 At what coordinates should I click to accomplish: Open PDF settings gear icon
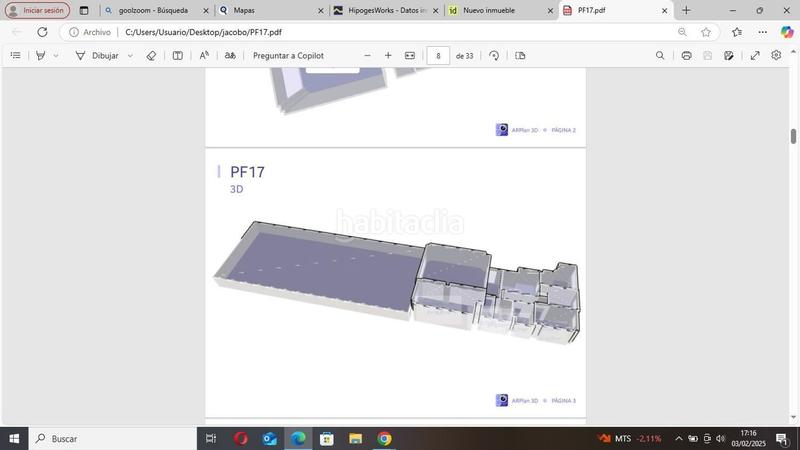(x=776, y=56)
